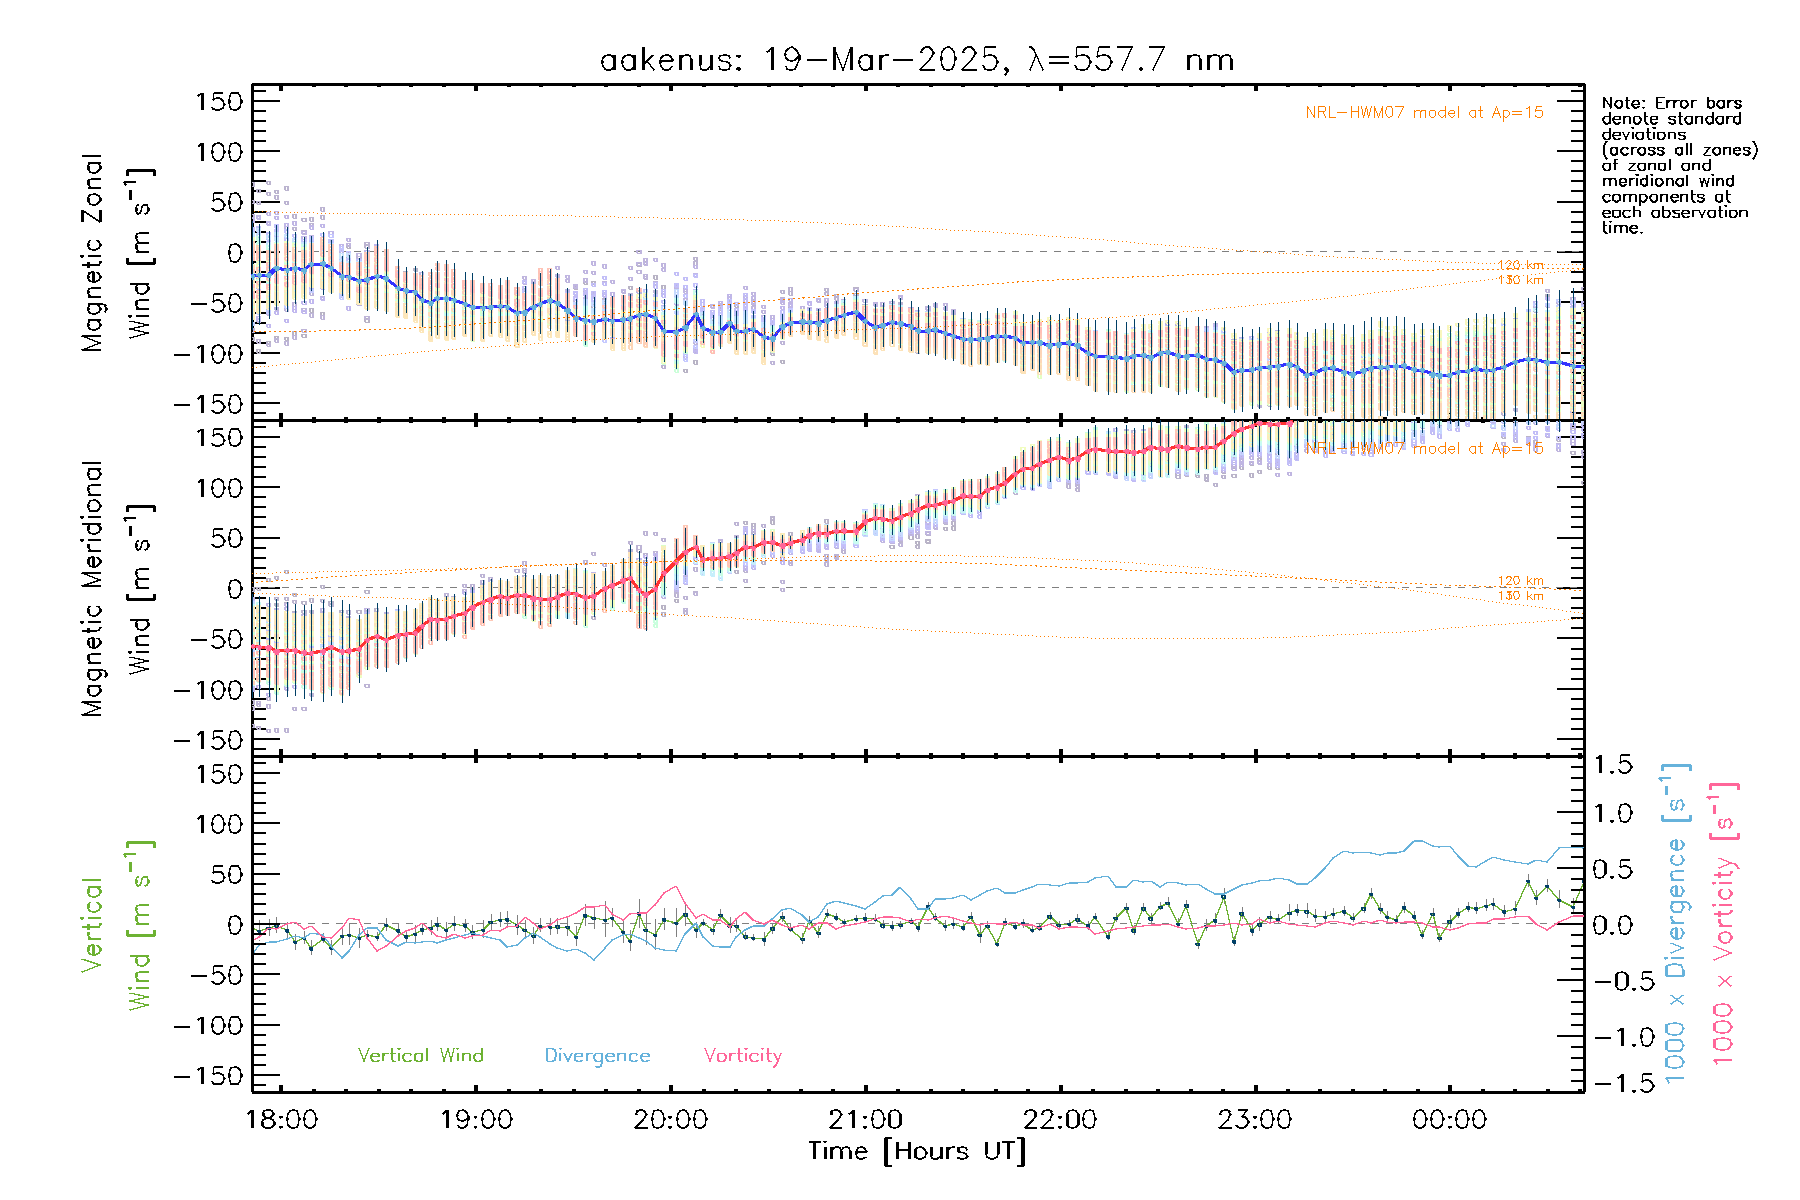Screen dimensions: 1800x1200
Task: Select the 22:00 time axis tick label
Action: pos(1060,1120)
